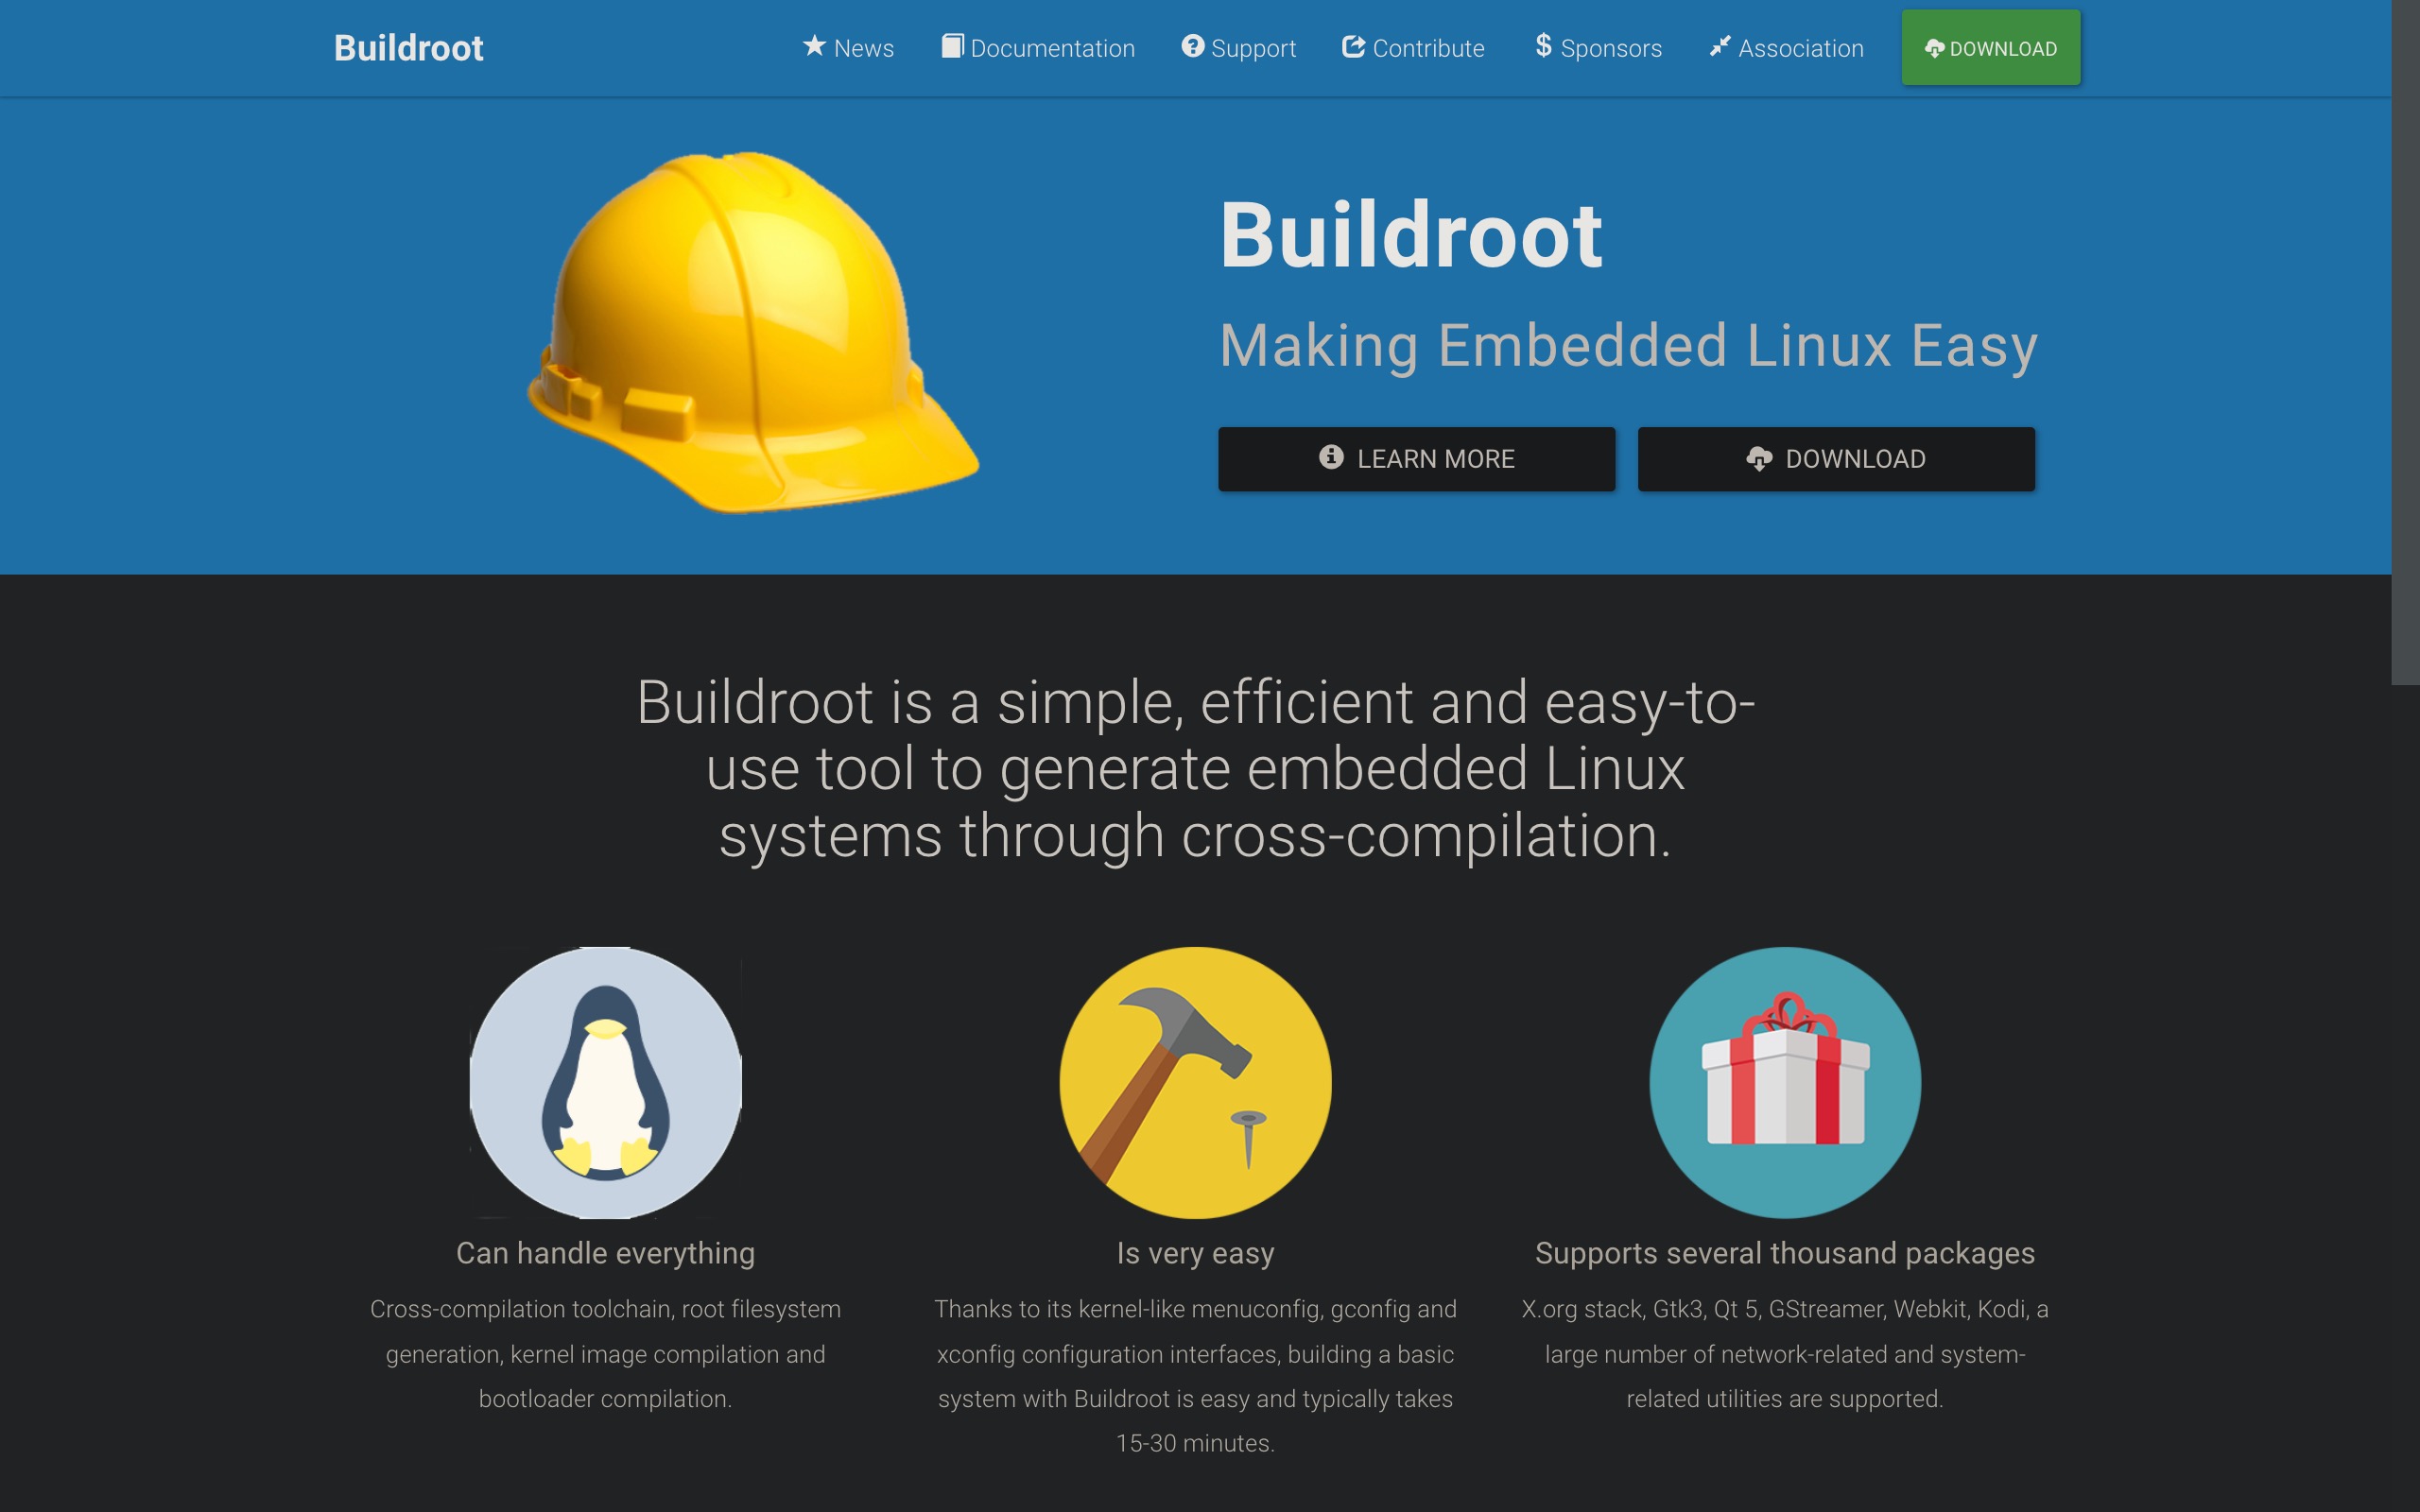Open the Association menu item

(x=1786, y=48)
